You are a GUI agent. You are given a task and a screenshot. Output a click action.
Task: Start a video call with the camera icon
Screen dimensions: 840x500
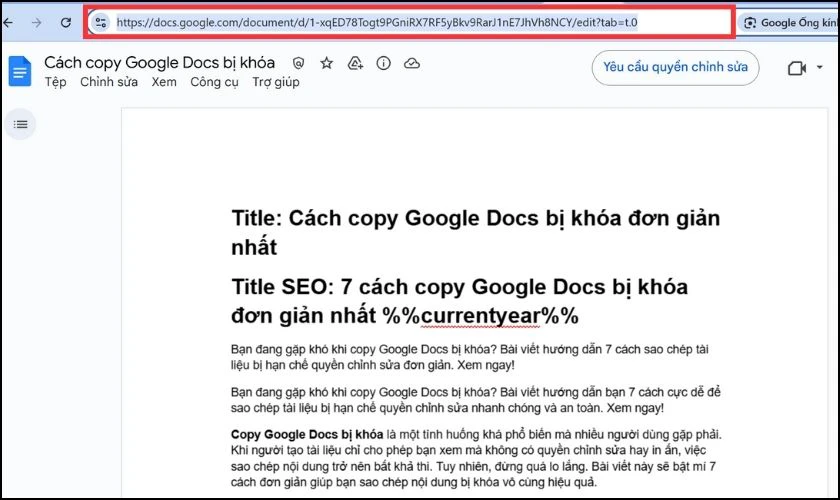pos(797,68)
